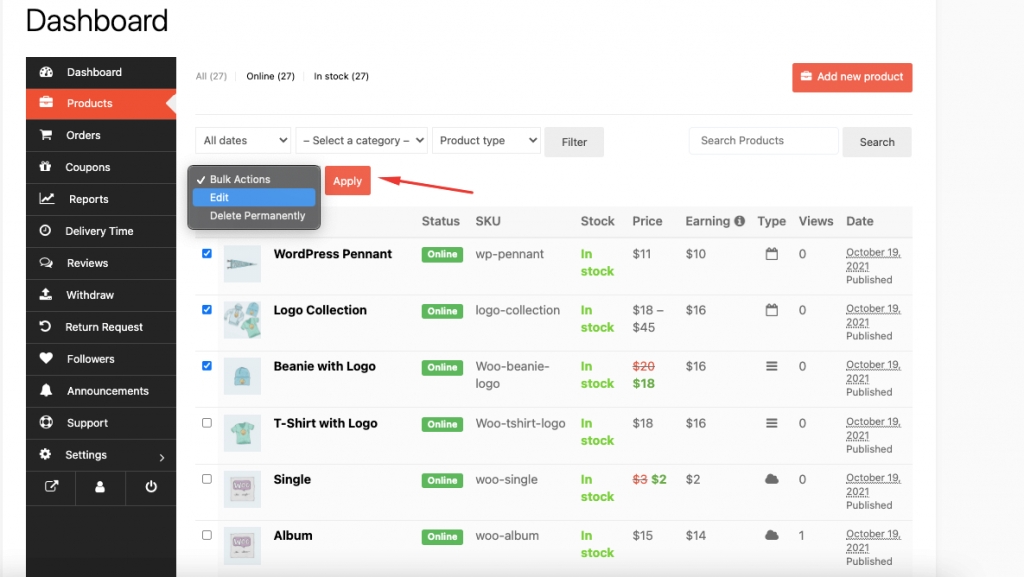Uncheck the WordPress Pennant row checkbox
The width and height of the screenshot is (1024, 577).
(x=206, y=254)
